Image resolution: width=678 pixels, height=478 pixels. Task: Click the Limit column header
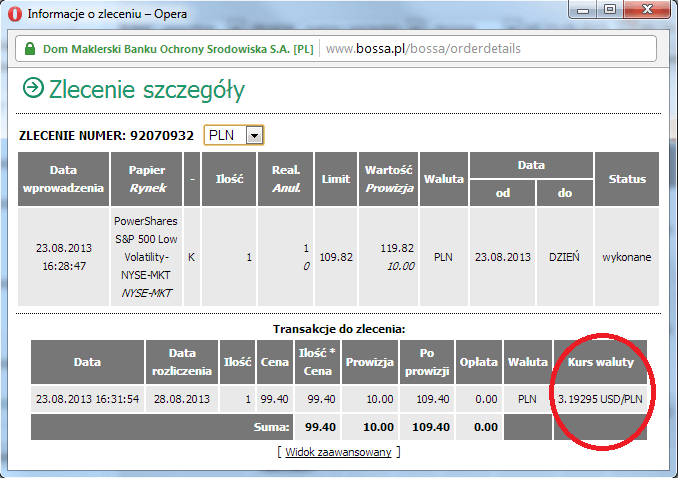(335, 179)
